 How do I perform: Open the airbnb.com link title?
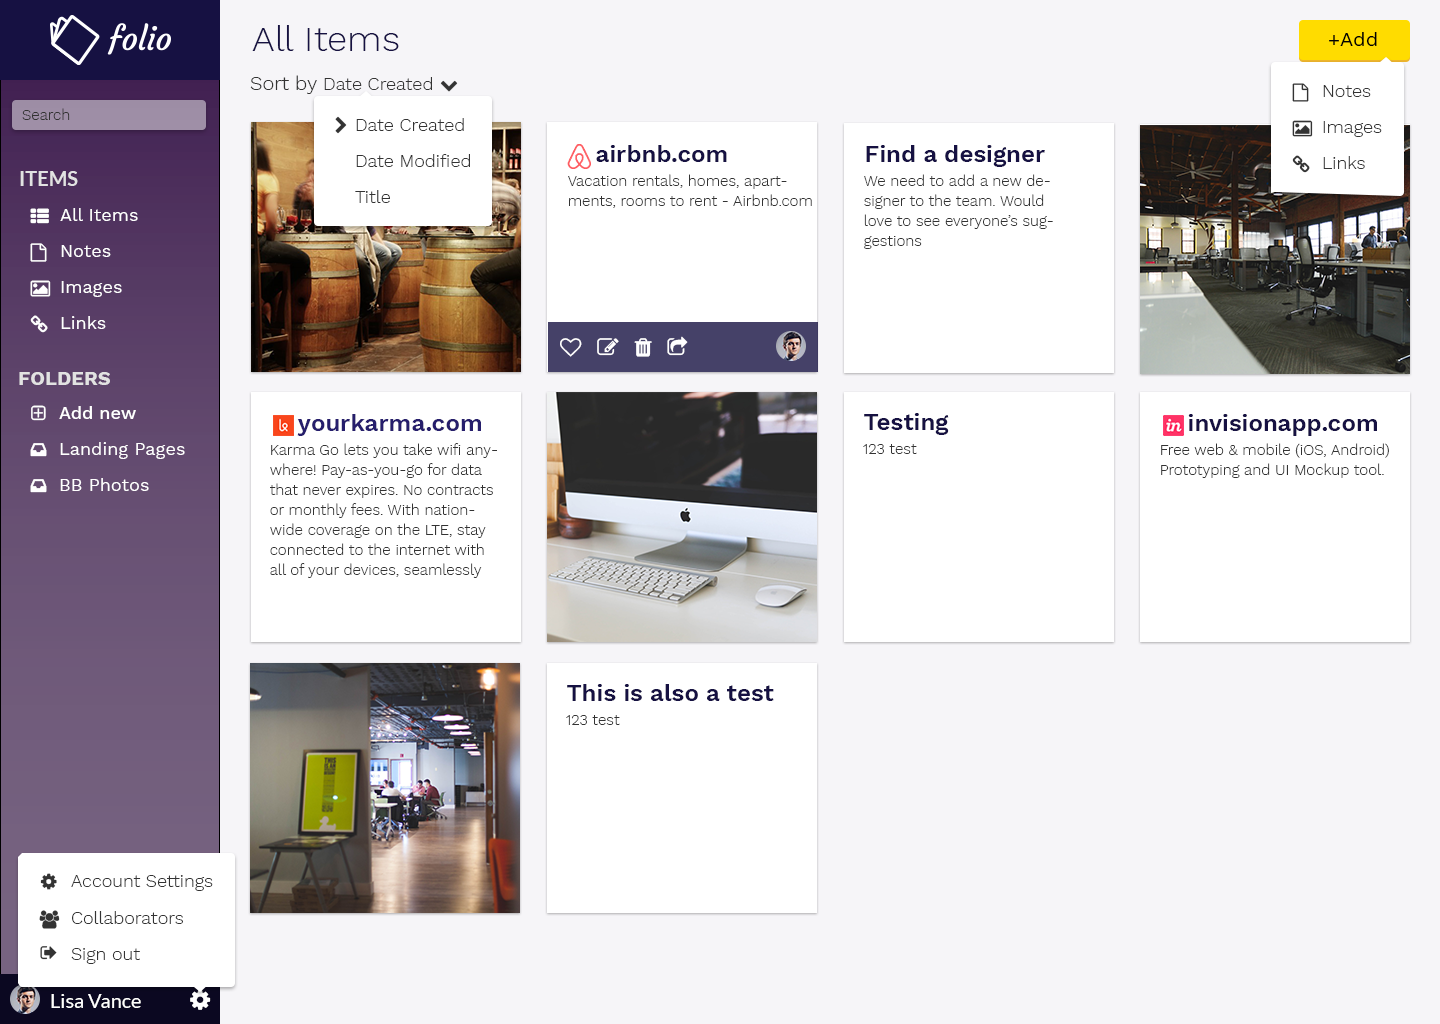click(x=661, y=155)
